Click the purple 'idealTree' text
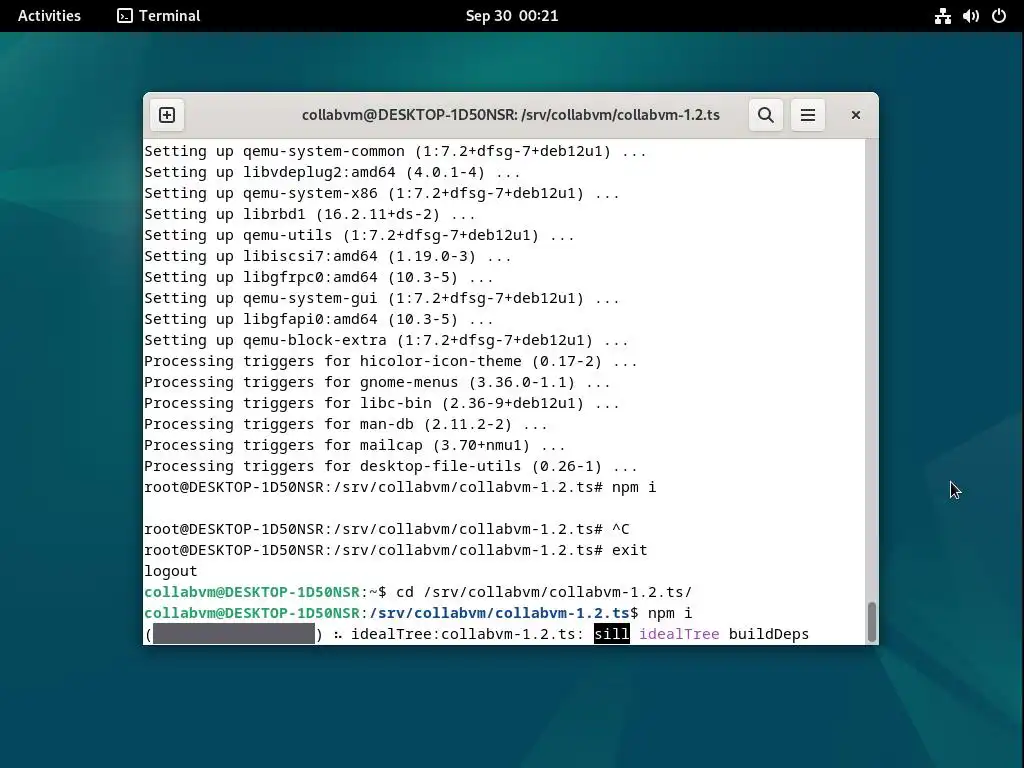This screenshot has width=1024, height=768. pos(679,633)
